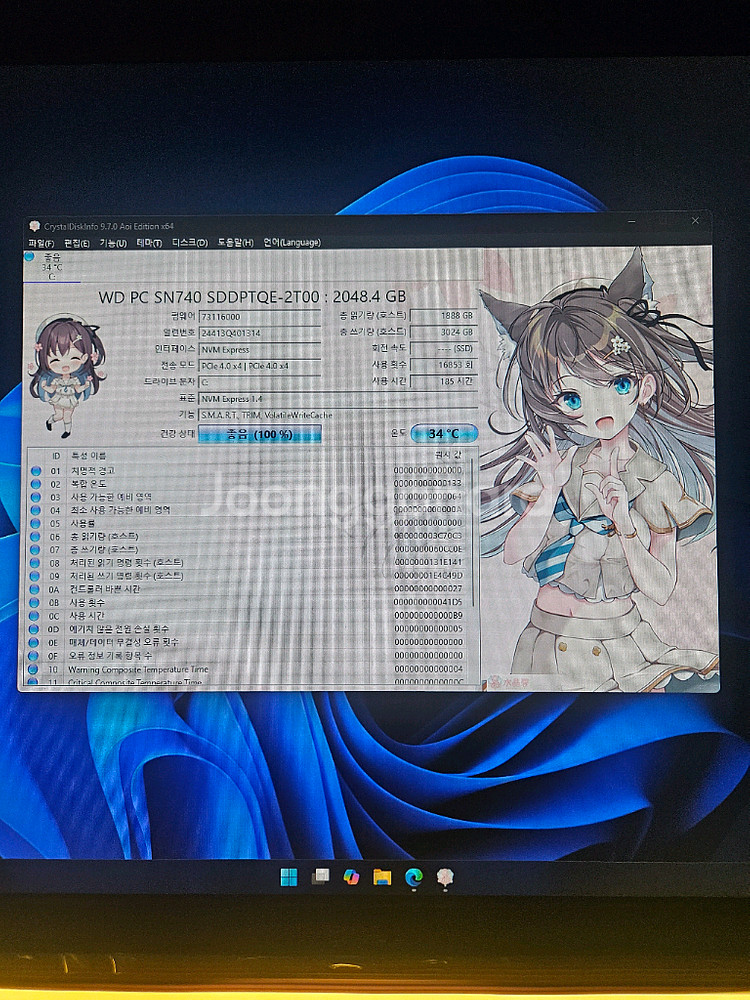750x1000 pixels.
Task: Click raw value 000000000041D5
Action: tap(428, 602)
